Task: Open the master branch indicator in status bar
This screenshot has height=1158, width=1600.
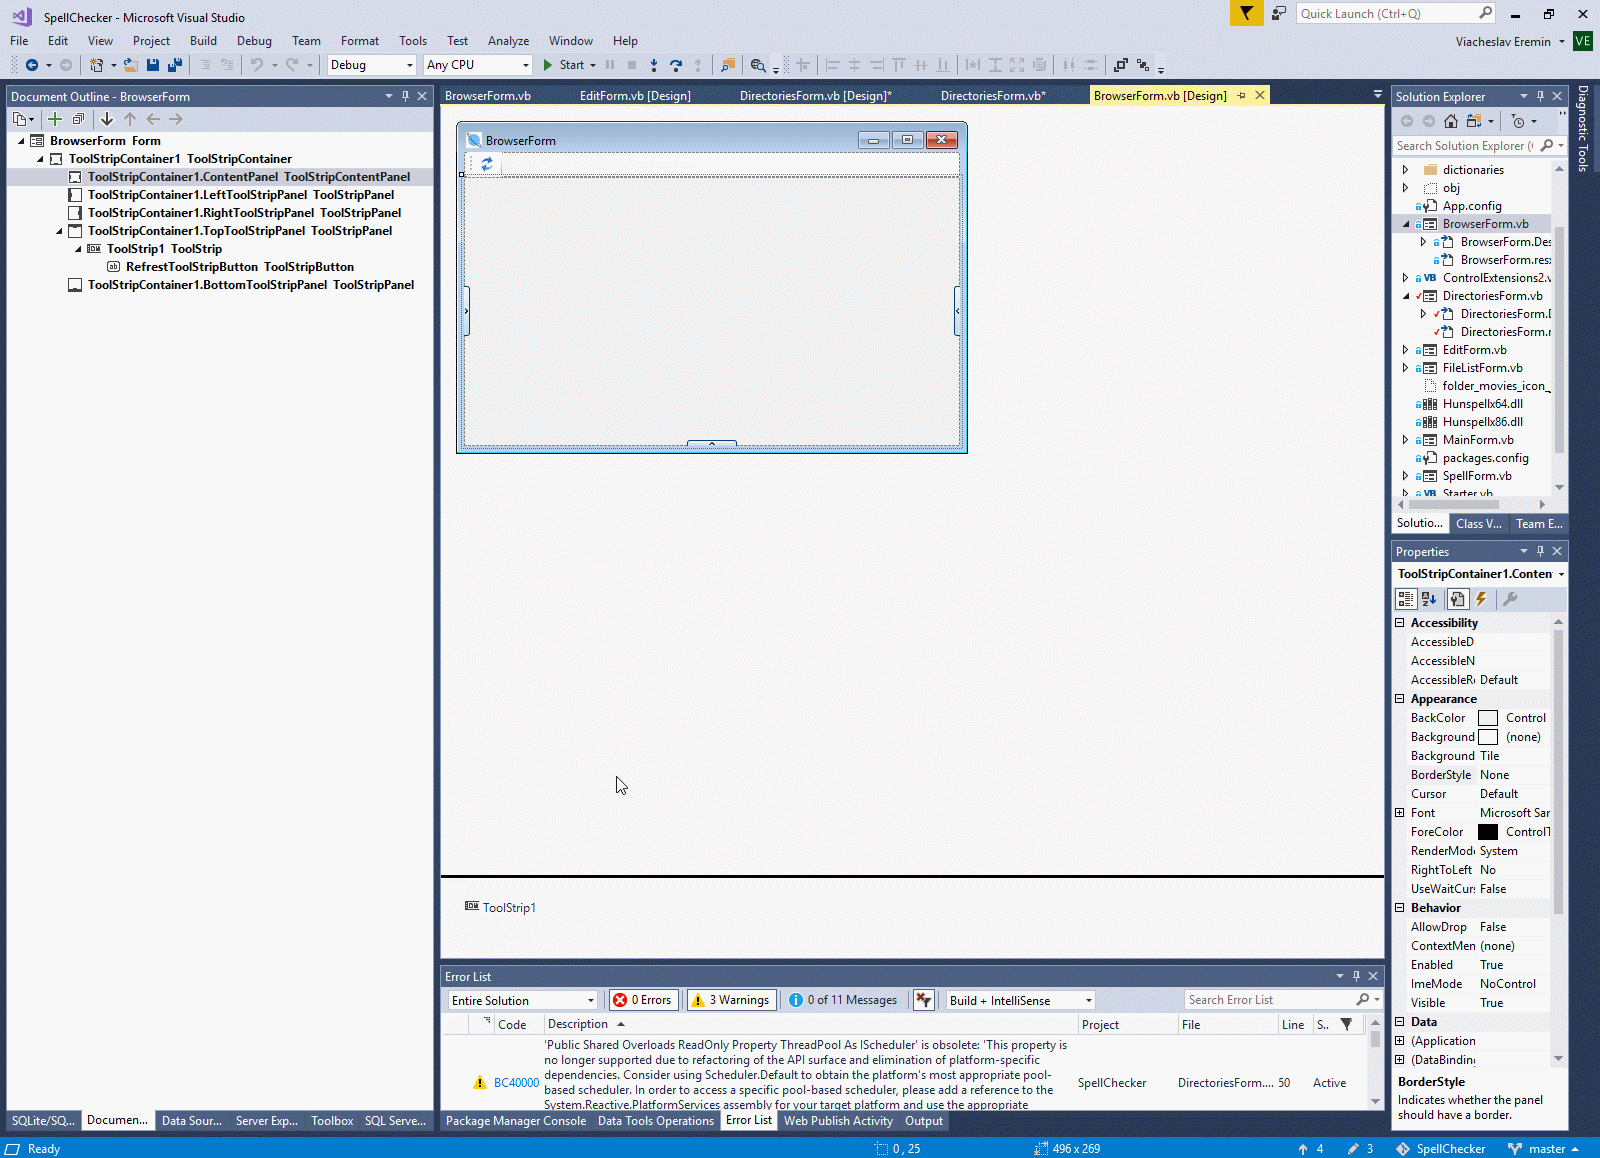Action: click(1543, 1149)
